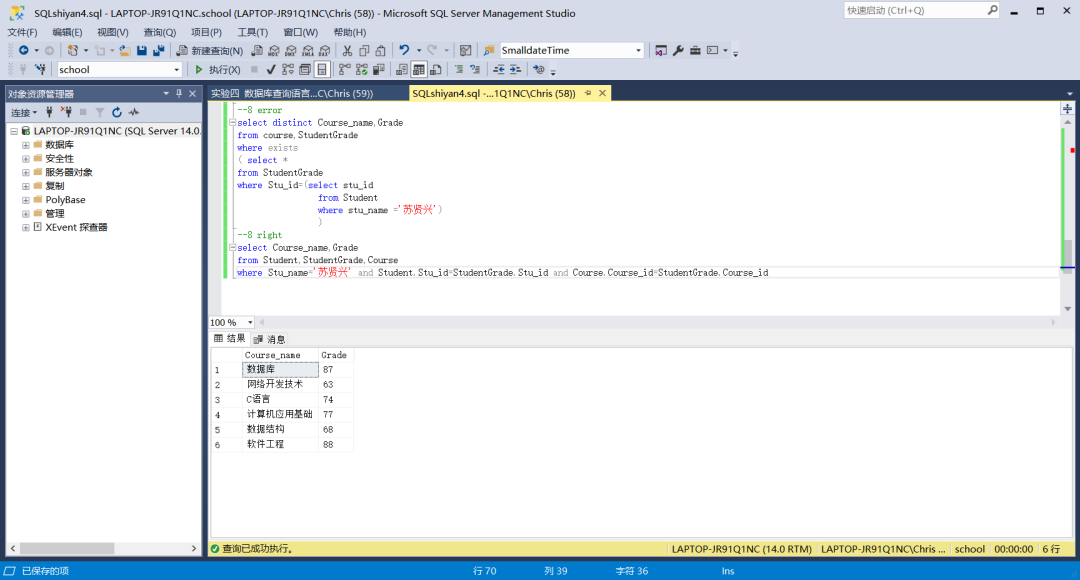Image resolution: width=1080 pixels, height=580 pixels.
Task: Expand the PolyBase node
Action: [25, 200]
